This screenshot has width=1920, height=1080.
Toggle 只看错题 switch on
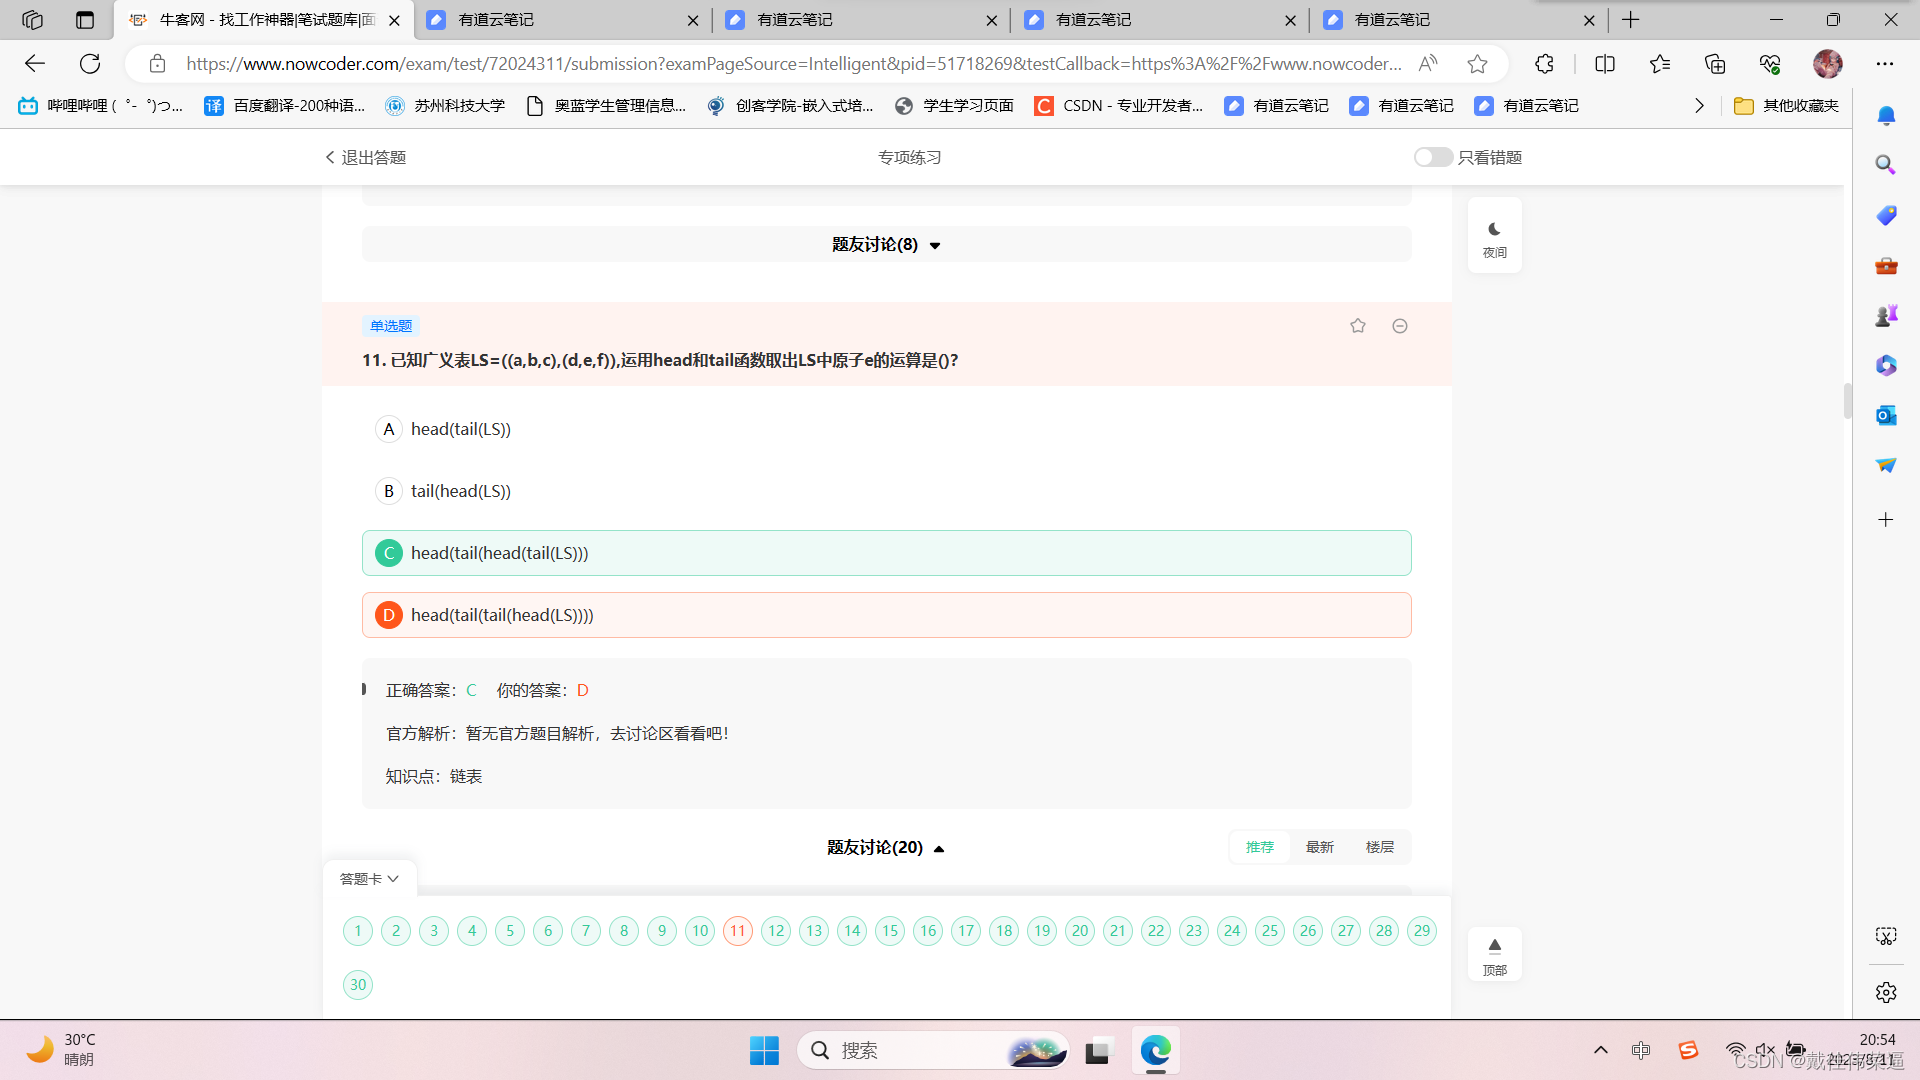pos(1432,157)
